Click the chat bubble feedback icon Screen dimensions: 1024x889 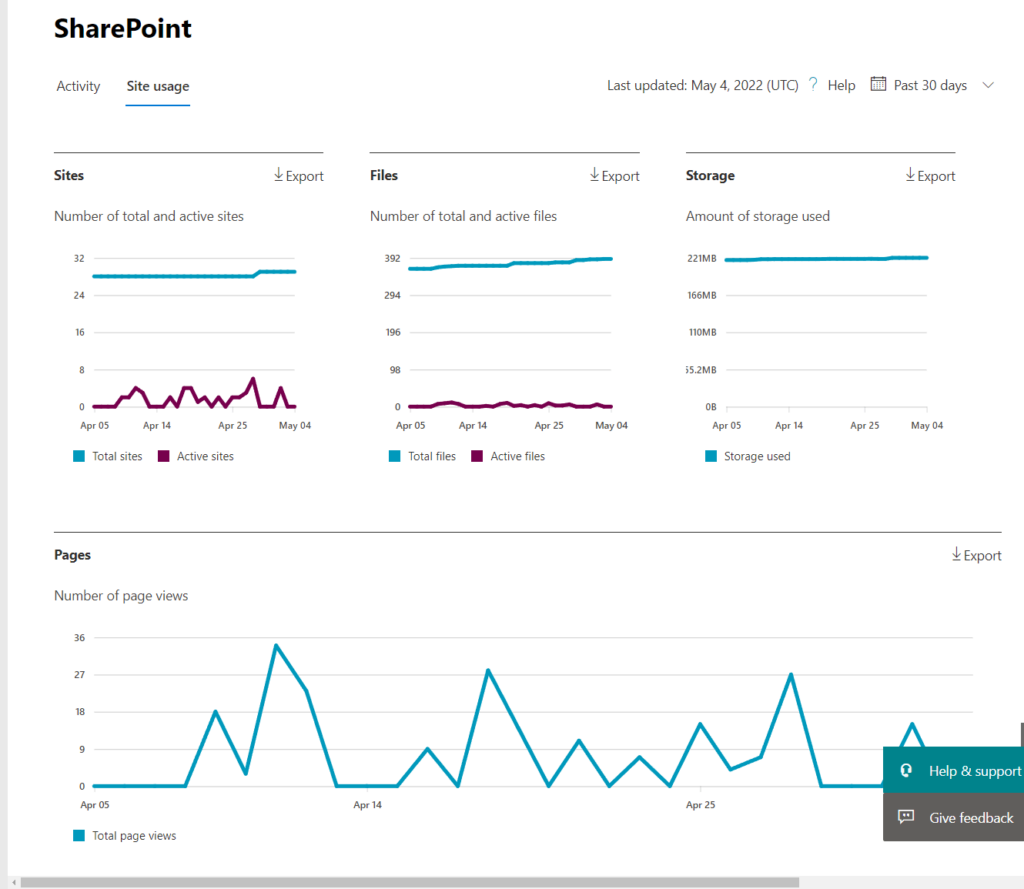point(906,816)
